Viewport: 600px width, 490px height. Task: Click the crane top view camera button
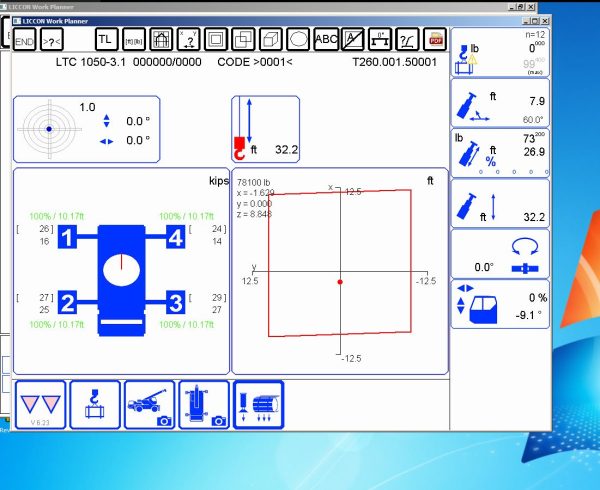[x=204, y=405]
